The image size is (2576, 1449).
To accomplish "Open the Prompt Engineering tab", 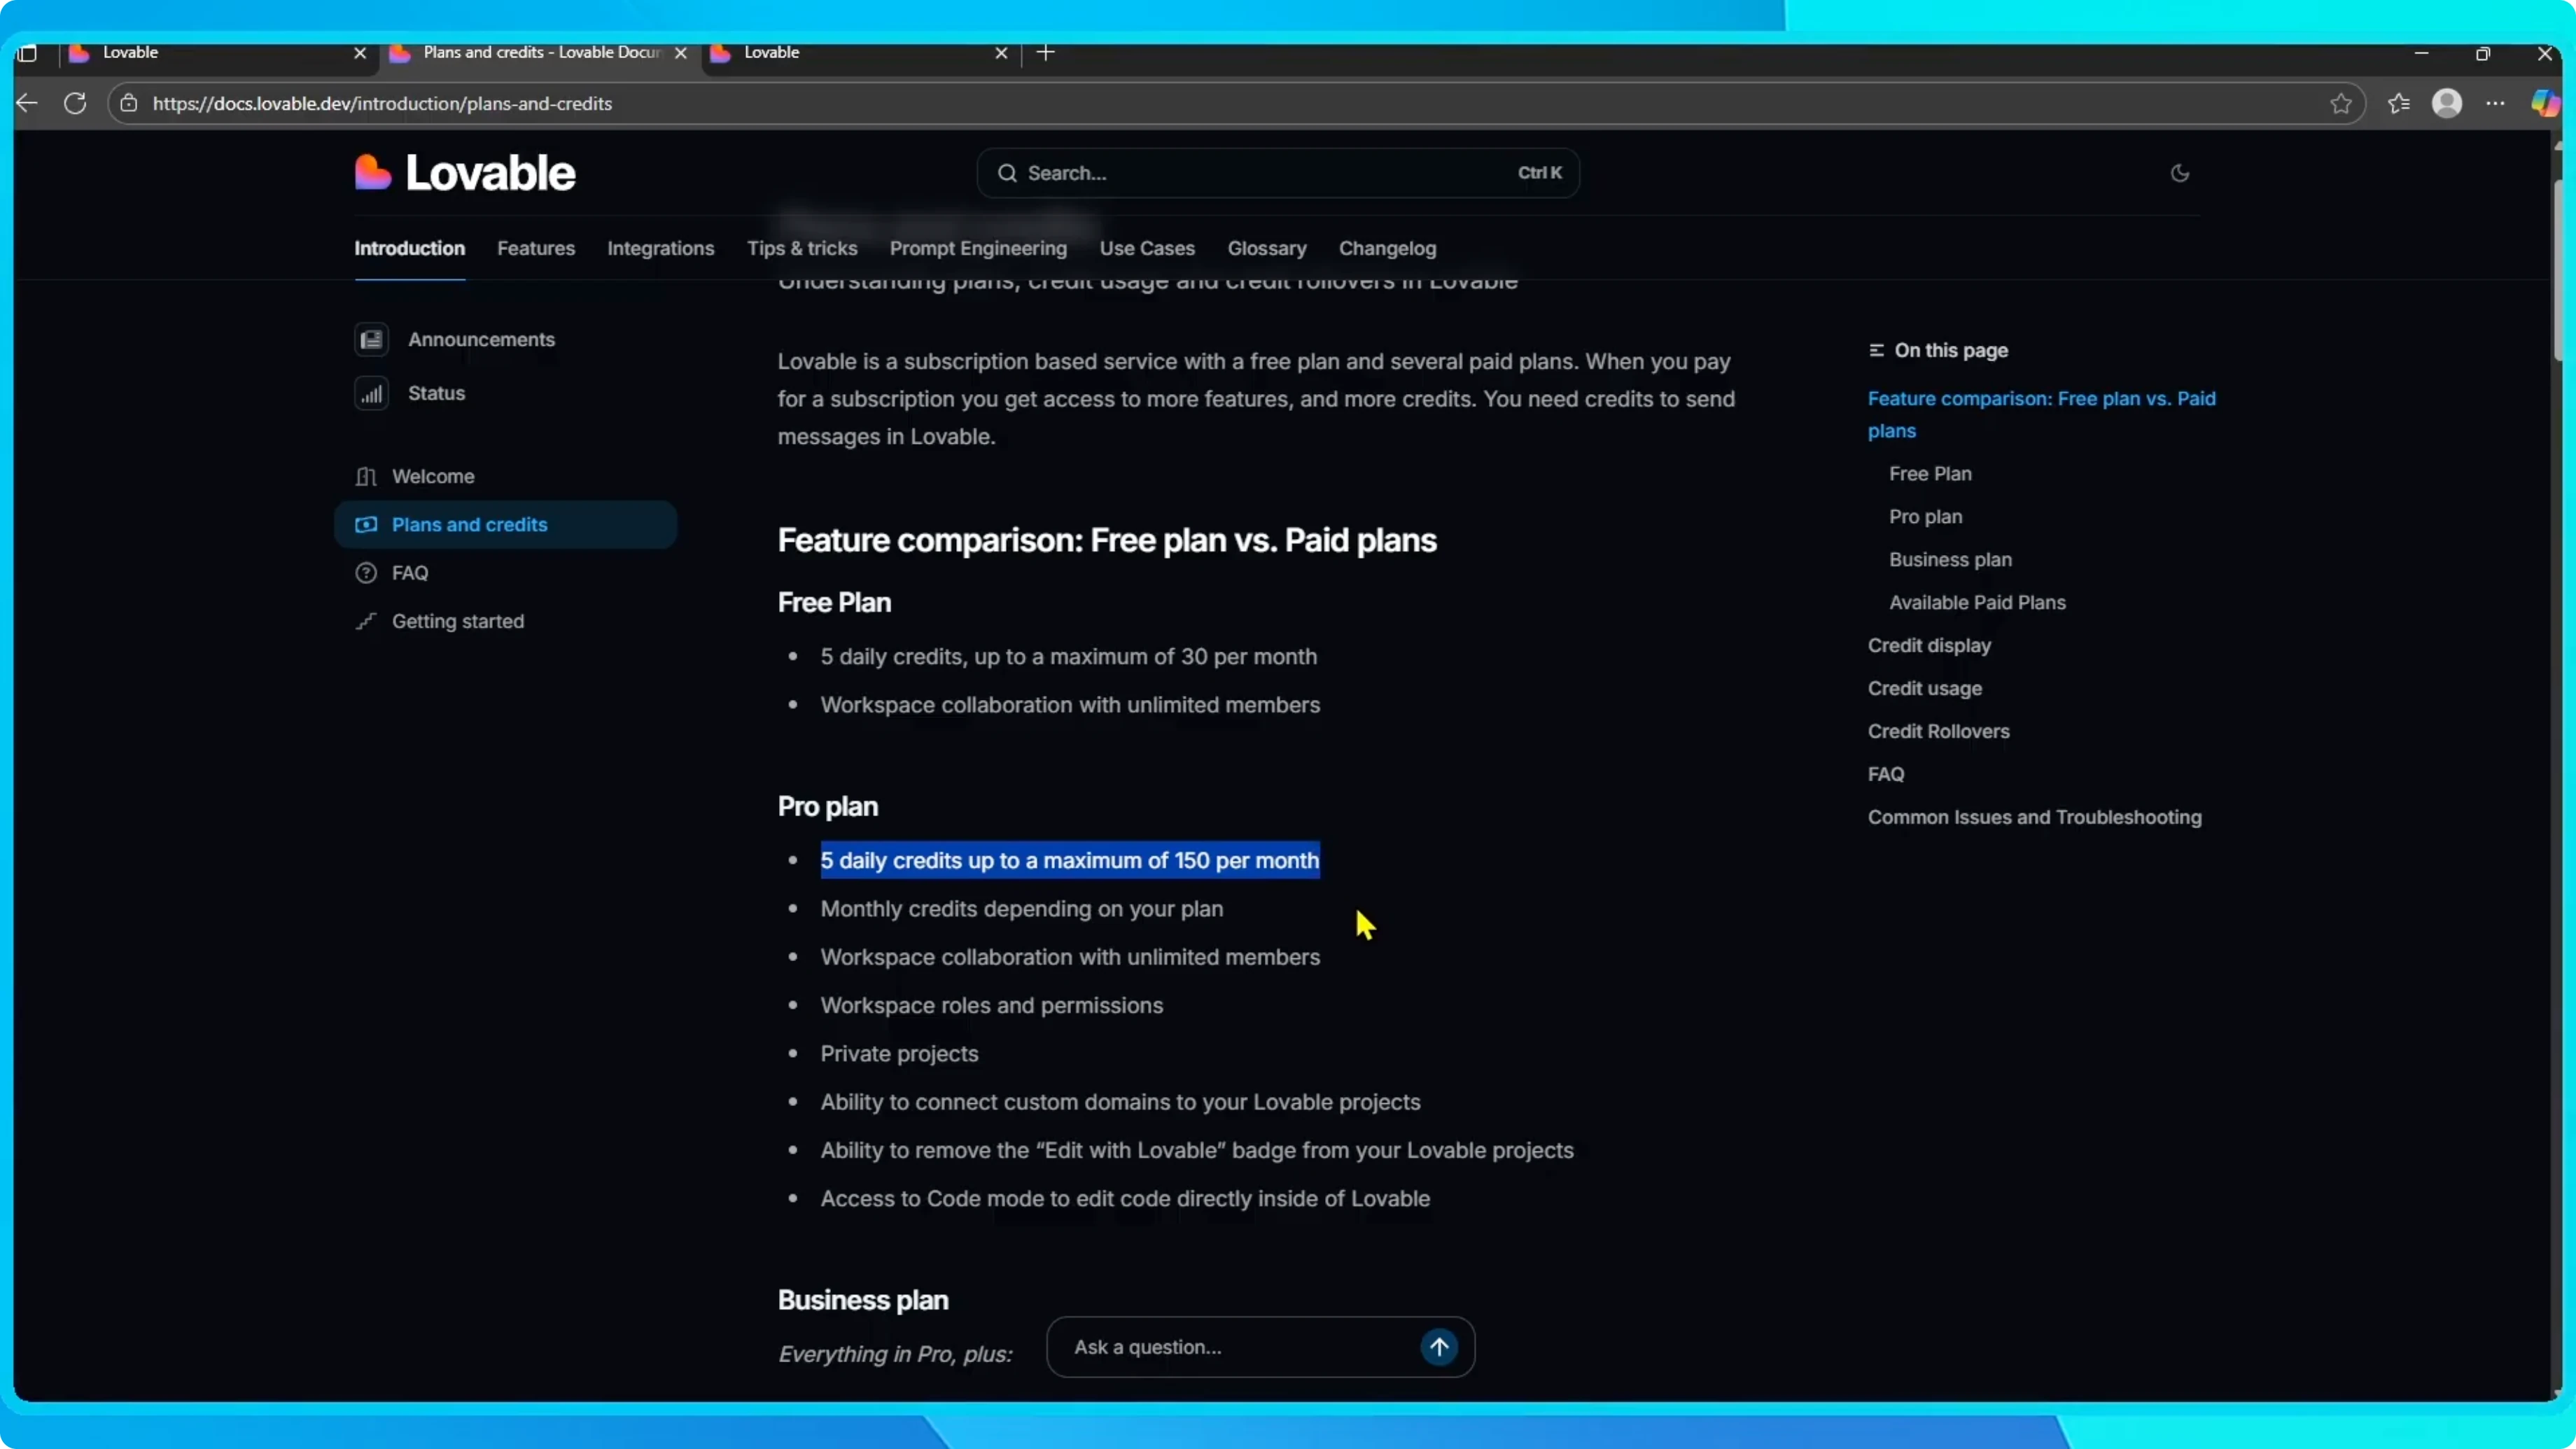I will point(978,248).
